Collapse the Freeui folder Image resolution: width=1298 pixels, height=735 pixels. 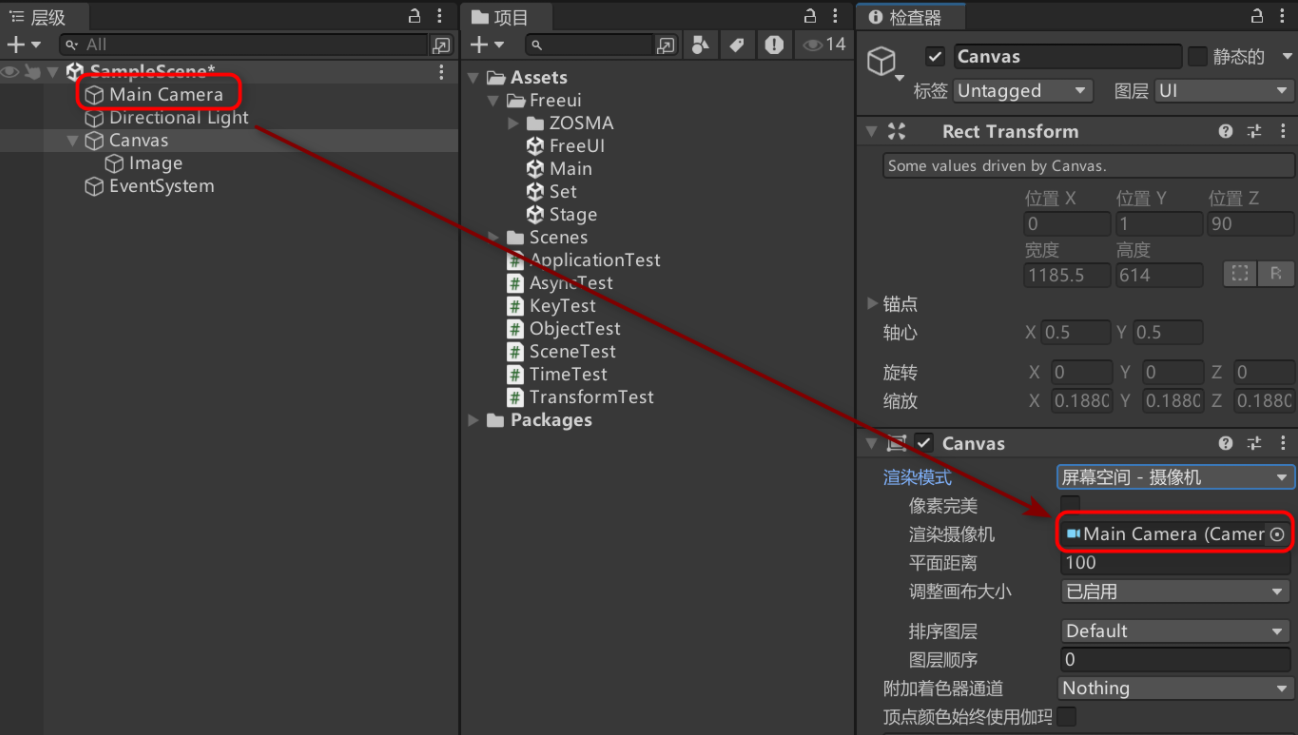coord(493,101)
